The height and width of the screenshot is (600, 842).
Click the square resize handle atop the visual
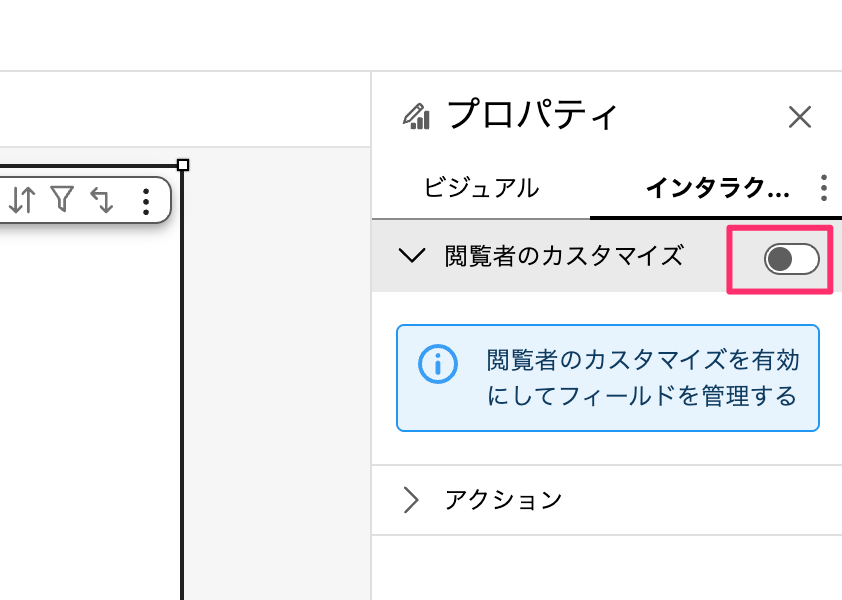183,165
